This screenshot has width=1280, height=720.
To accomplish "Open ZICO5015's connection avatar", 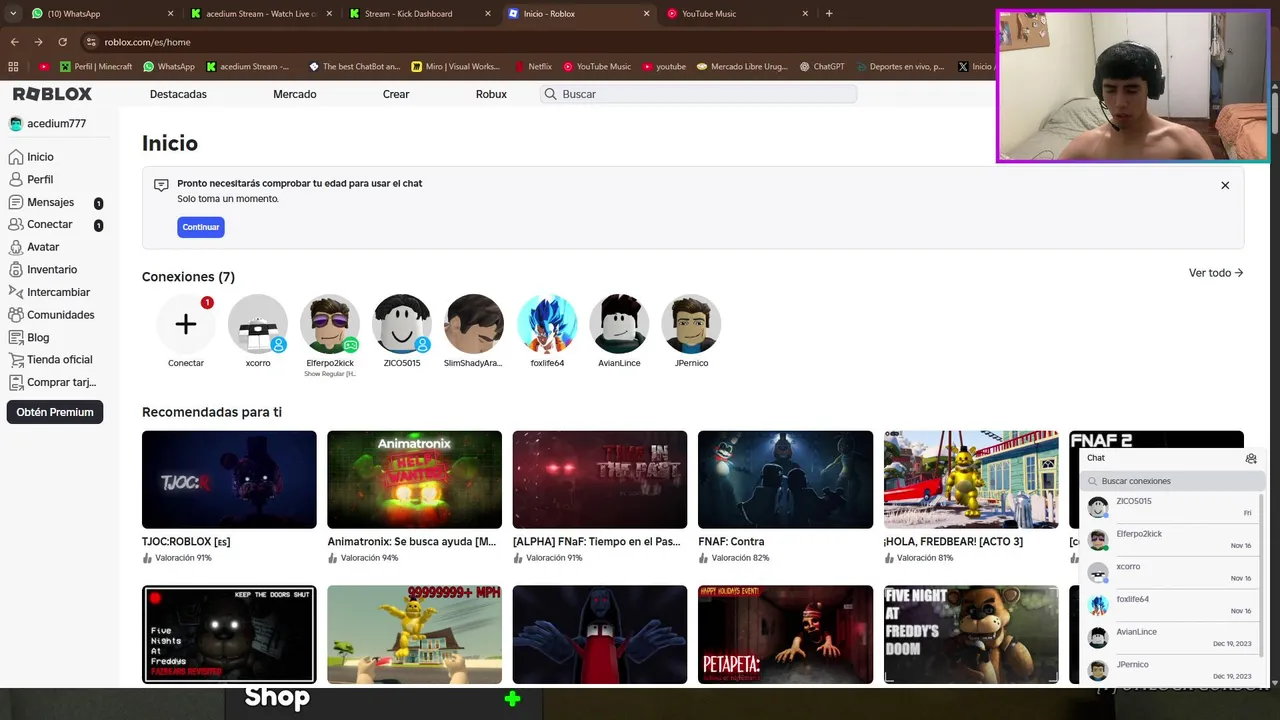I will click(x=402, y=324).
